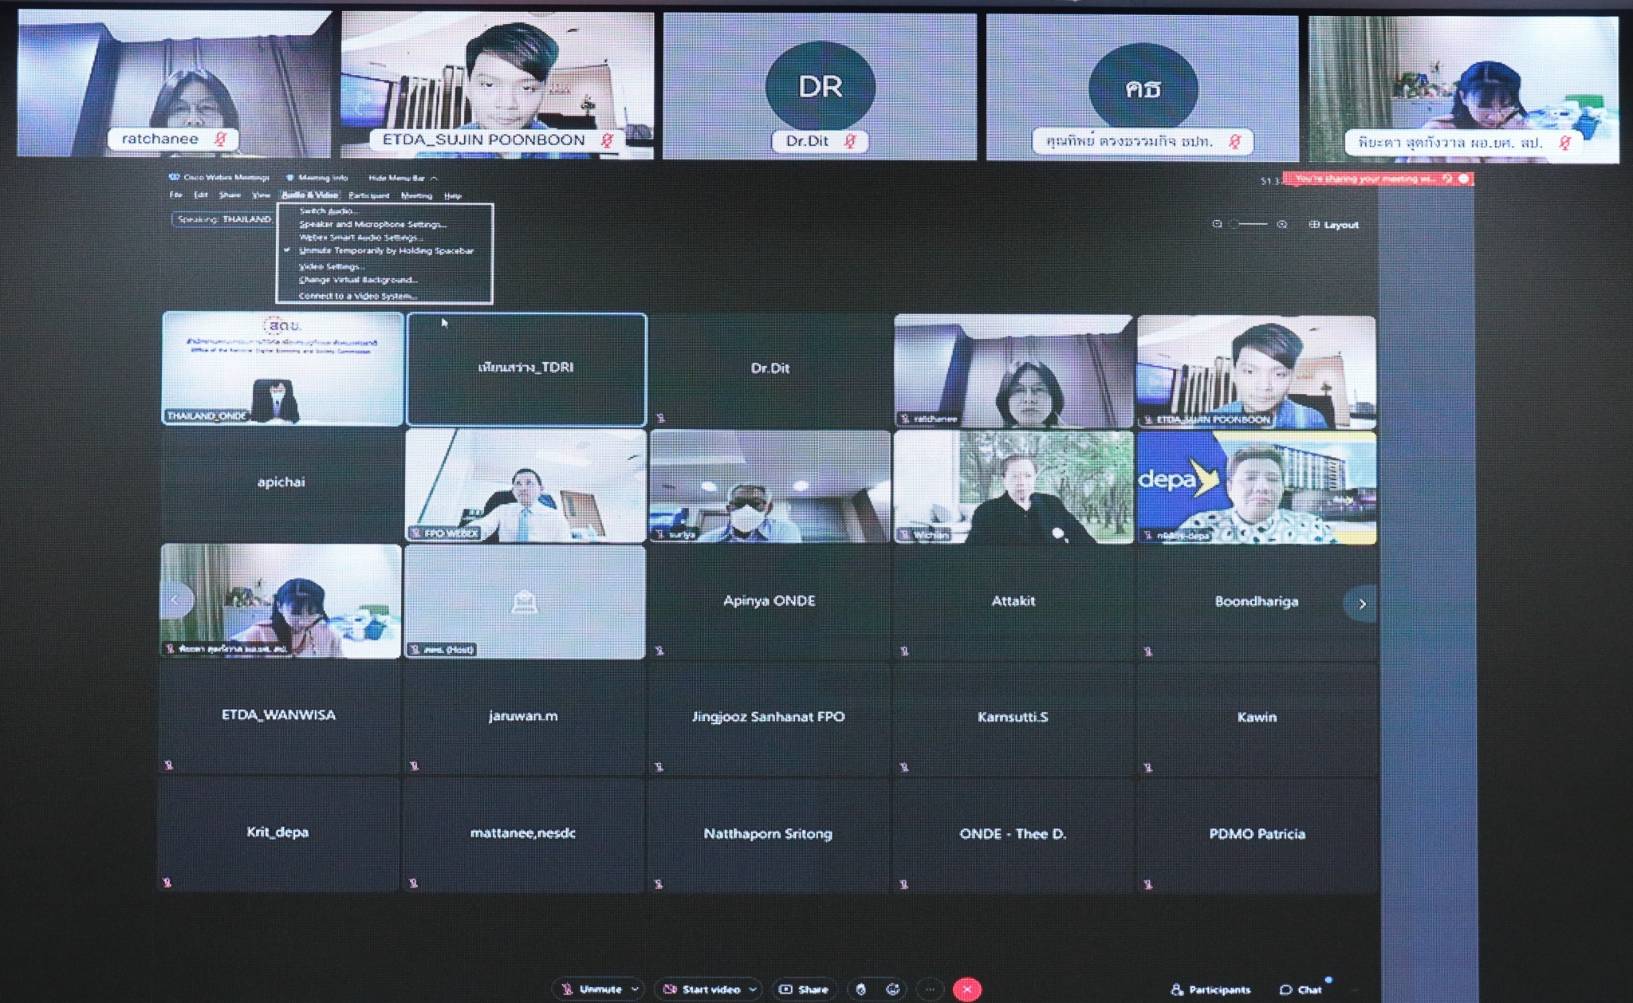
Task: Open the Layout options
Action: coord(1334,225)
